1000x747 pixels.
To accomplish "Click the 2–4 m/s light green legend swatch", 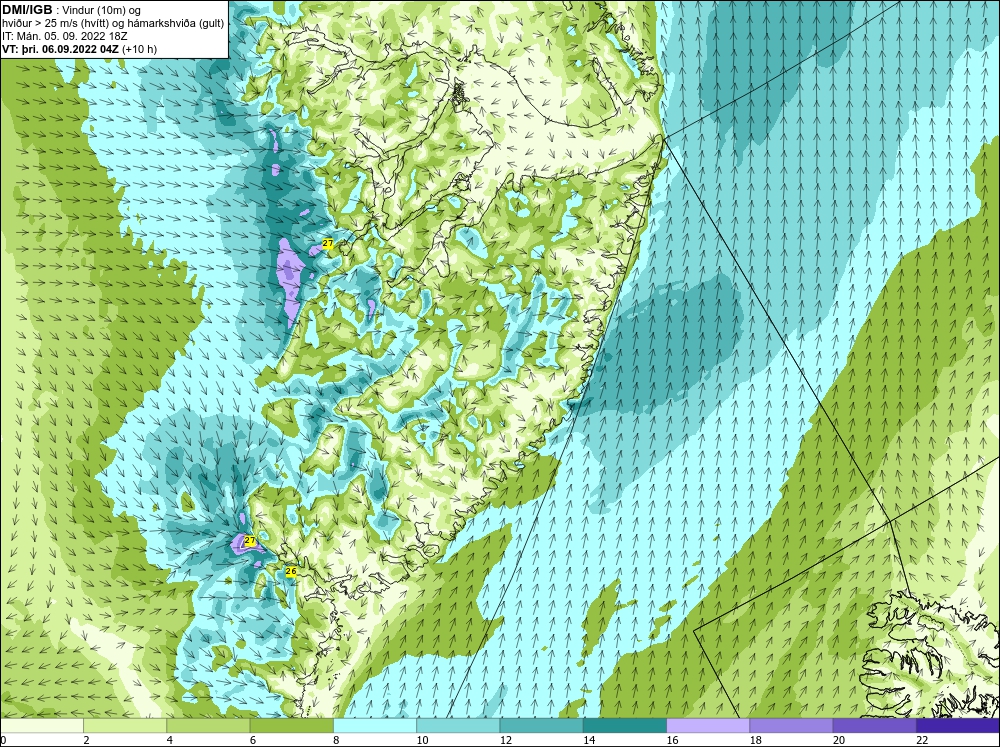I will point(125,726).
